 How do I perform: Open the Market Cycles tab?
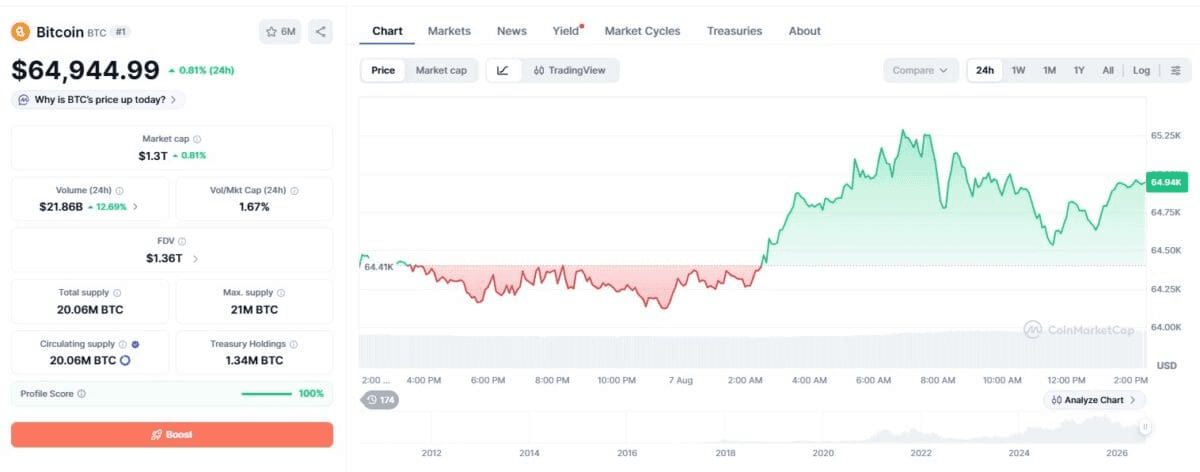(x=642, y=31)
